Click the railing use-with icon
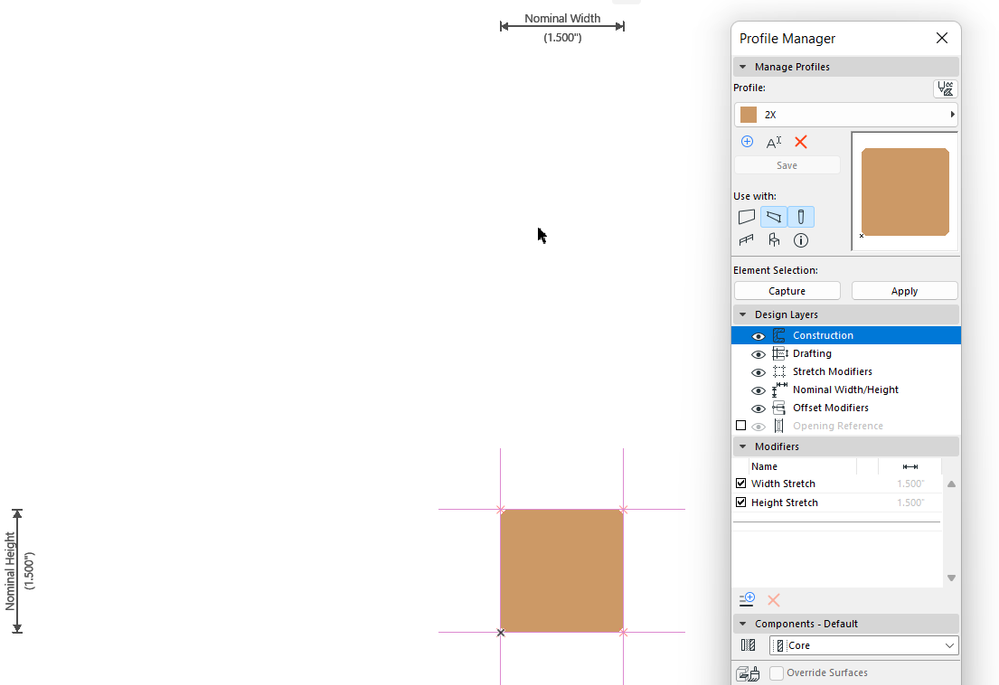999x685 pixels. click(746, 240)
